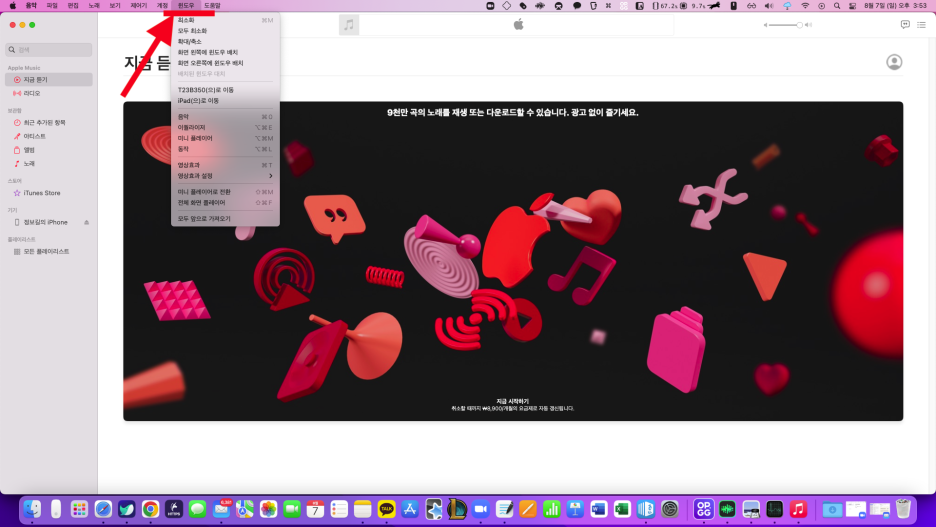The width and height of the screenshot is (936, 527).
Task: Click 지금 시작하기 on the banner
Action: 512,402
